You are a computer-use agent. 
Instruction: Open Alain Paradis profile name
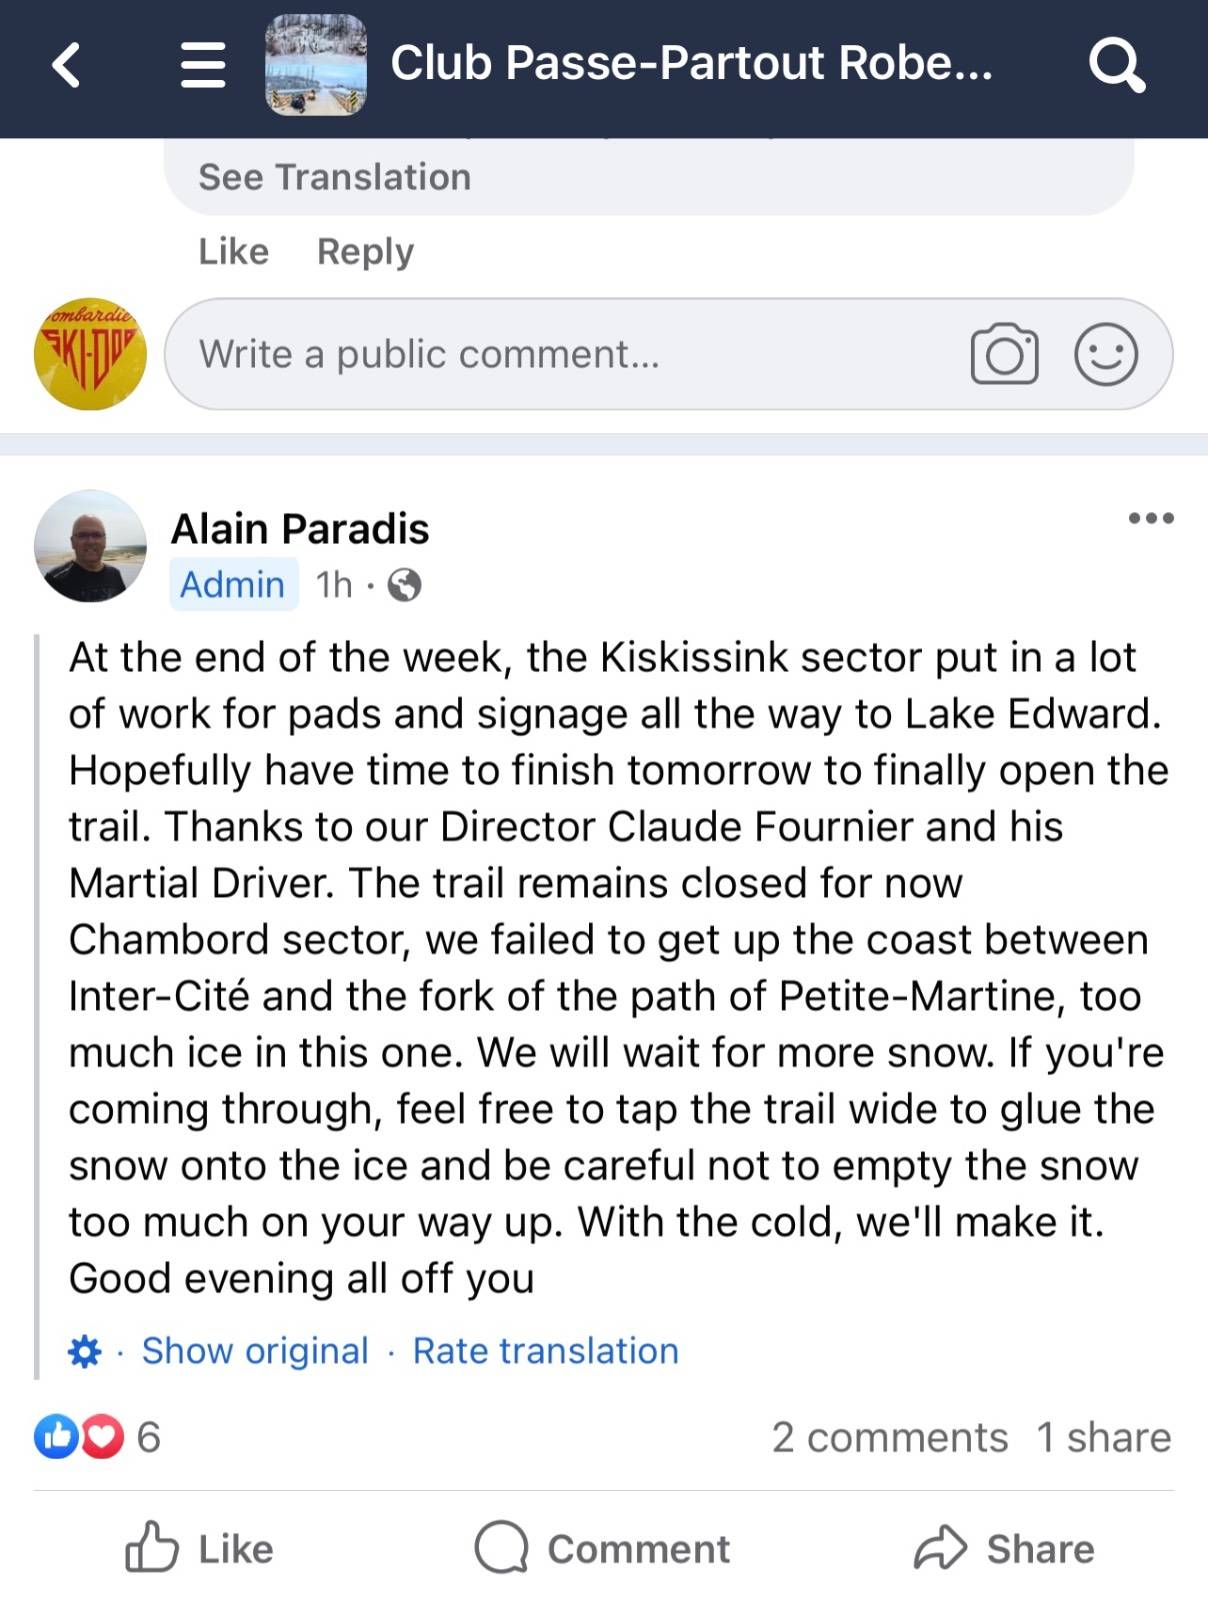point(300,529)
